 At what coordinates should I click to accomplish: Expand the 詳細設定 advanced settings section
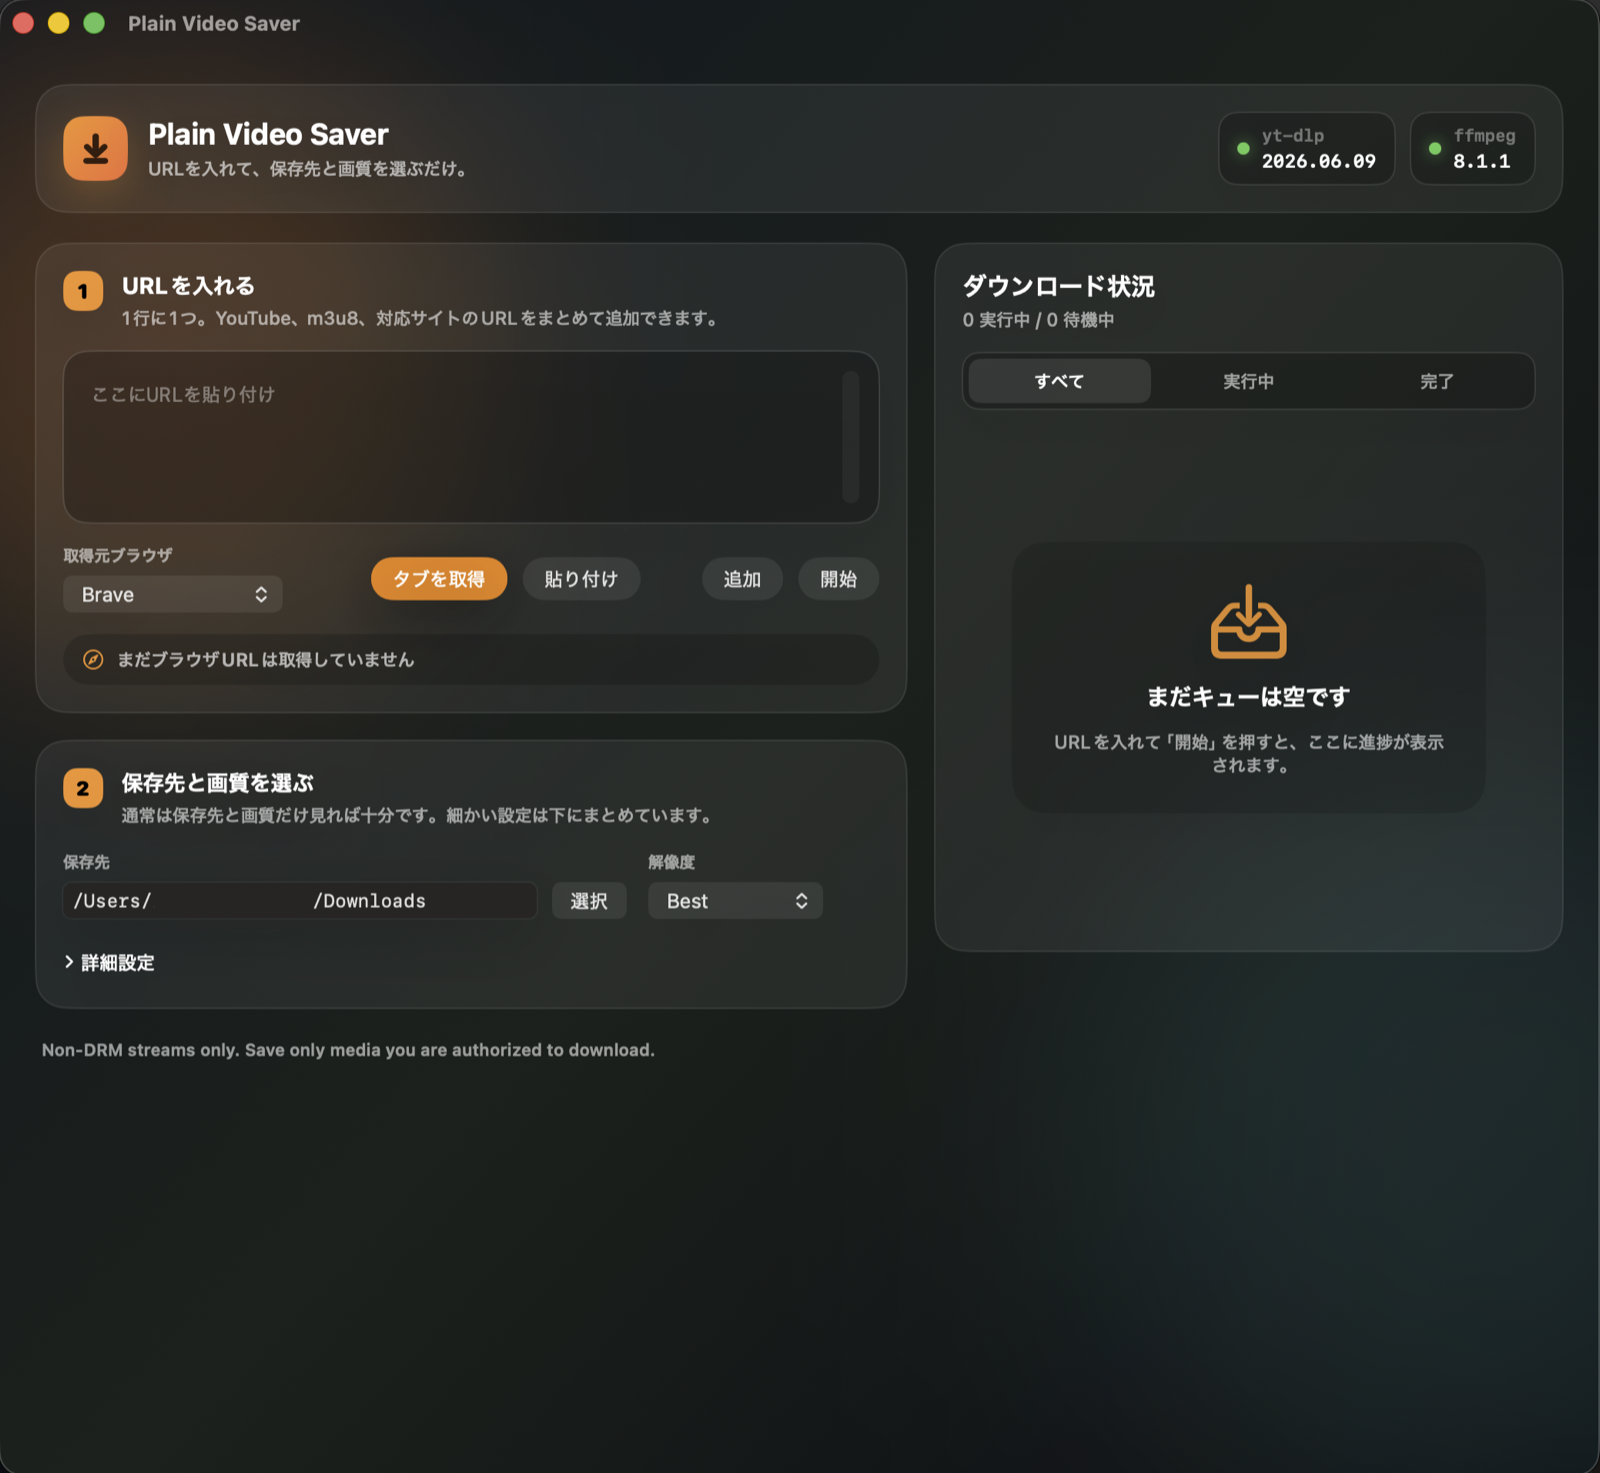[109, 963]
